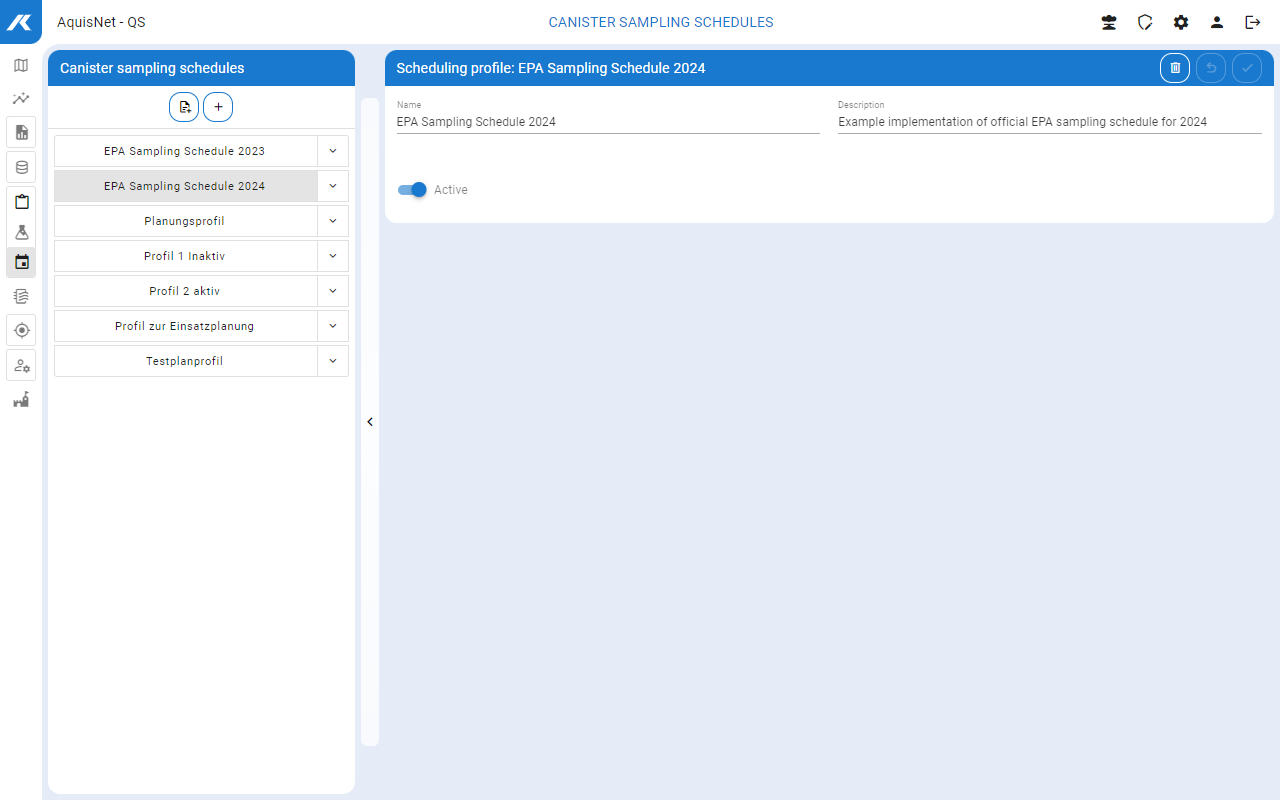Viewport: 1280px width, 800px height.
Task: Open the line chart sidebar icon
Action: (x=21, y=99)
